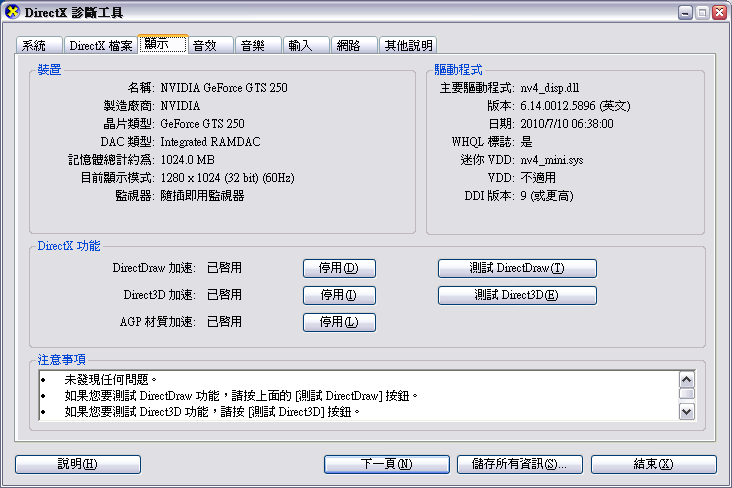Screen dimensions: 732x488
Task: Click 儲存所有資訊(S)... button
Action: tap(520, 464)
